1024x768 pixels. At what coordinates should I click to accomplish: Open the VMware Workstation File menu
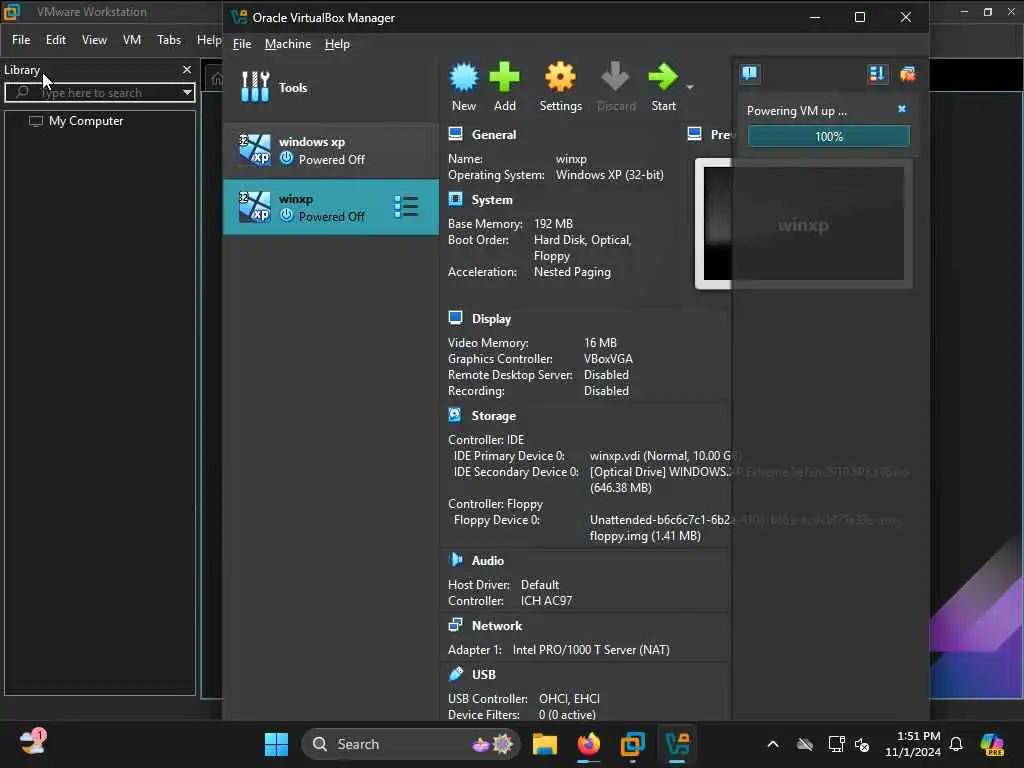[x=21, y=40]
